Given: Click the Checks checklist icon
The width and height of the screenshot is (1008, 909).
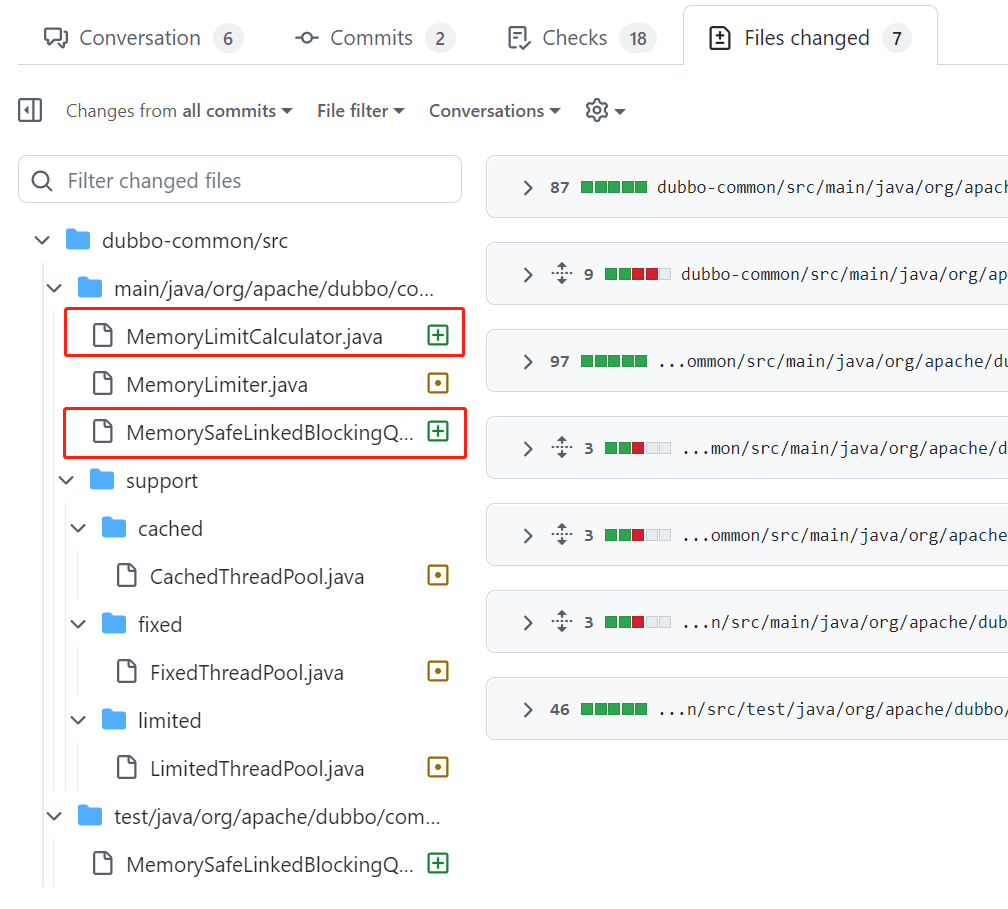Looking at the screenshot, I should click(x=519, y=38).
